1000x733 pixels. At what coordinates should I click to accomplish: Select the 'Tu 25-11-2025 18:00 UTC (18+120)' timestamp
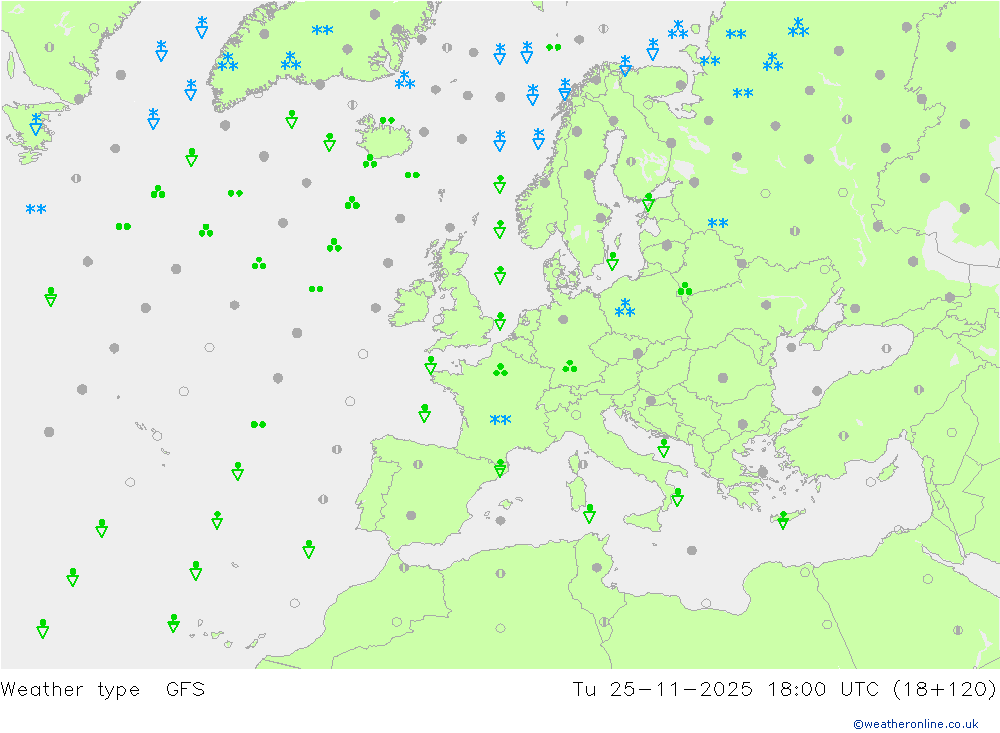point(784,690)
